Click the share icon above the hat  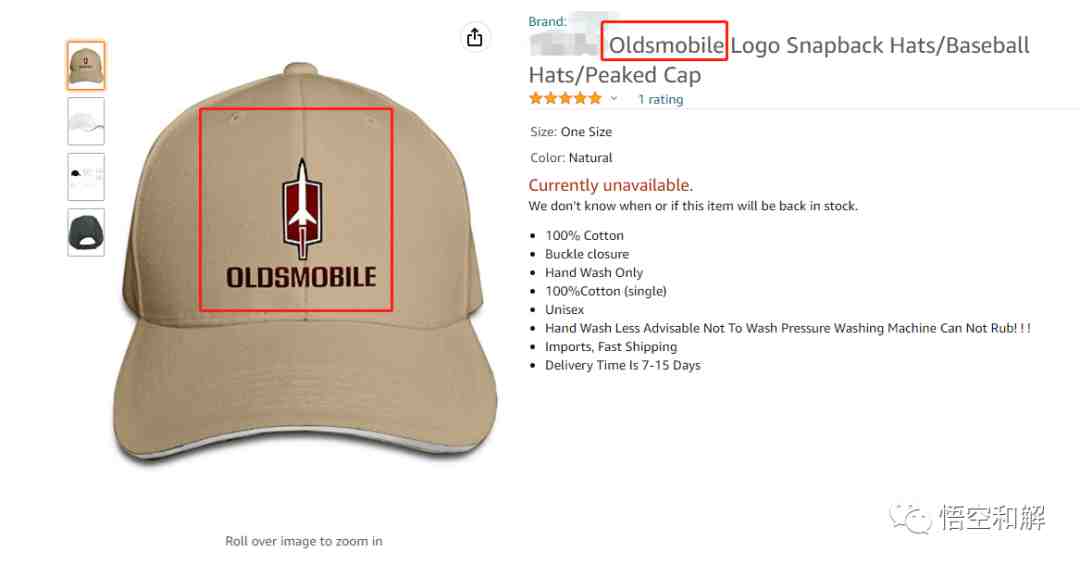tap(475, 37)
